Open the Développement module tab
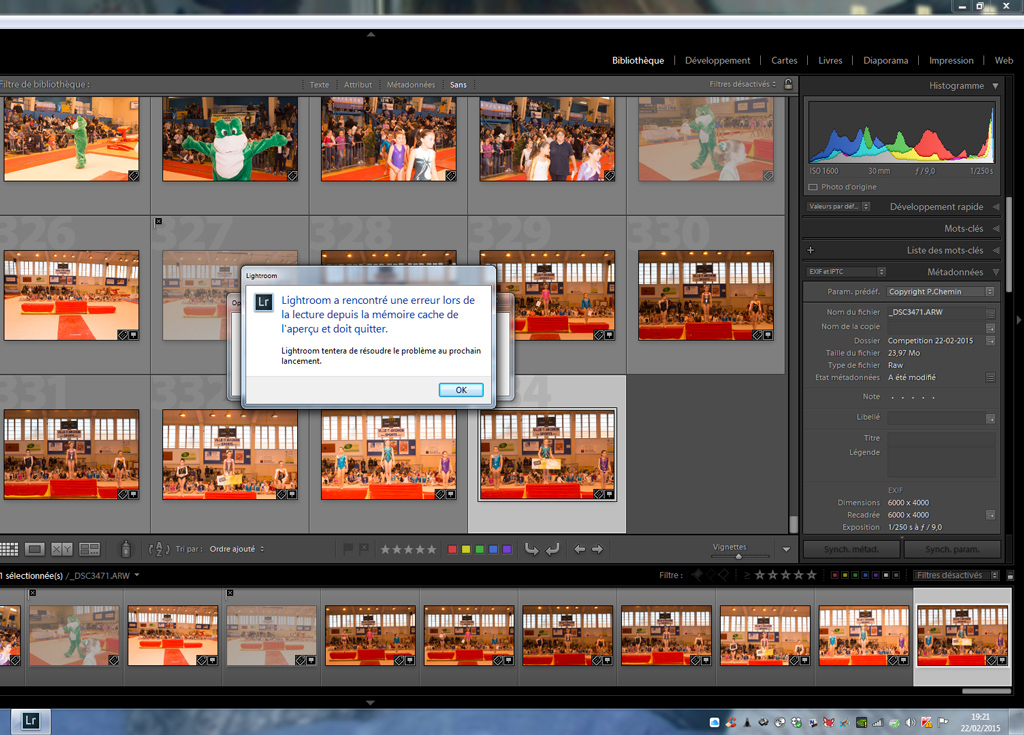The height and width of the screenshot is (735, 1024). coord(717,60)
